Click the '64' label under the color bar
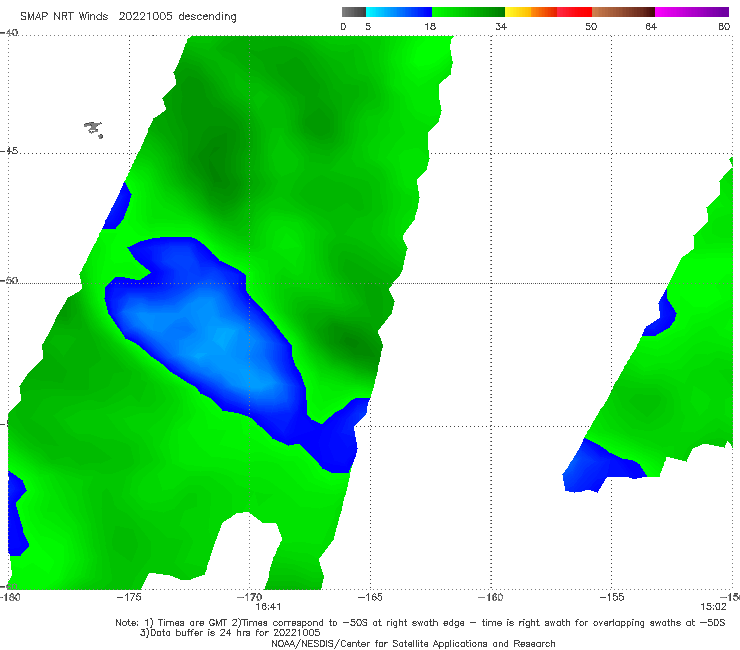The height and width of the screenshot is (650, 740). [x=651, y=27]
